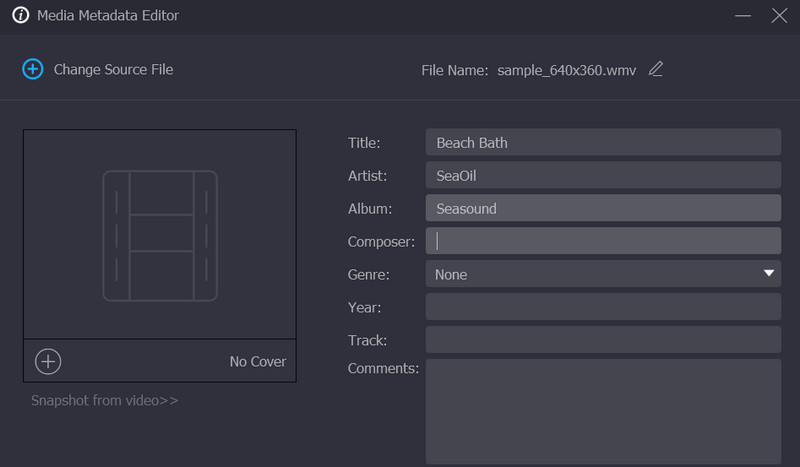800x467 pixels.
Task: Click the file name sample_640x360.wmv text
Action: (x=567, y=70)
